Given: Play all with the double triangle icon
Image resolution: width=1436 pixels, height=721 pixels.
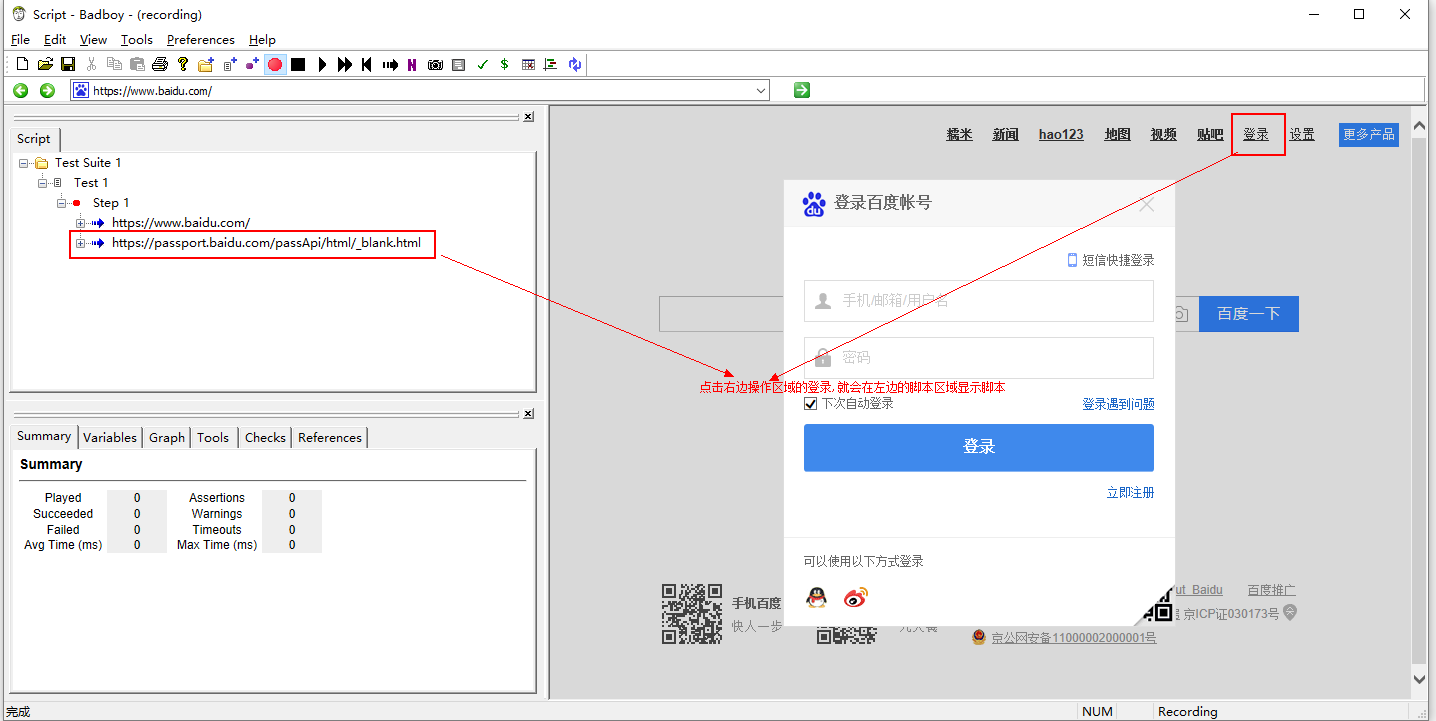Looking at the screenshot, I should [x=345, y=64].
